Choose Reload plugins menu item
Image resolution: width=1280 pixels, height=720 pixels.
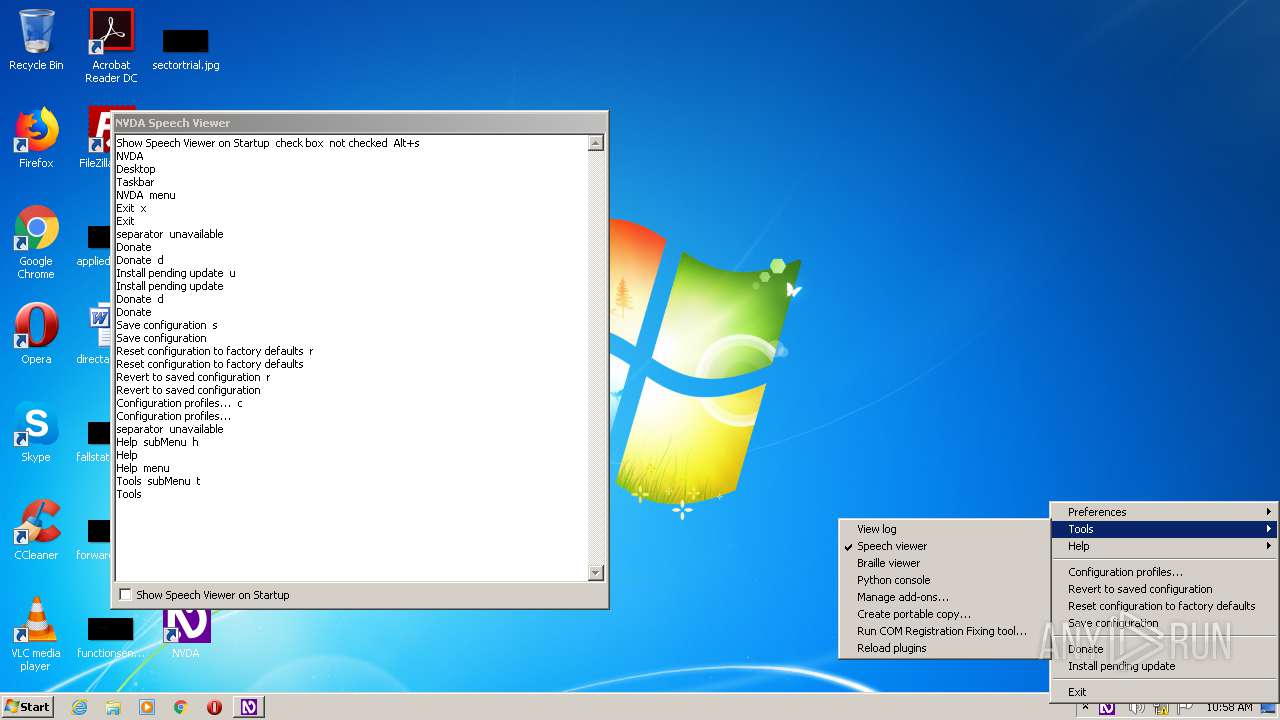point(944,648)
